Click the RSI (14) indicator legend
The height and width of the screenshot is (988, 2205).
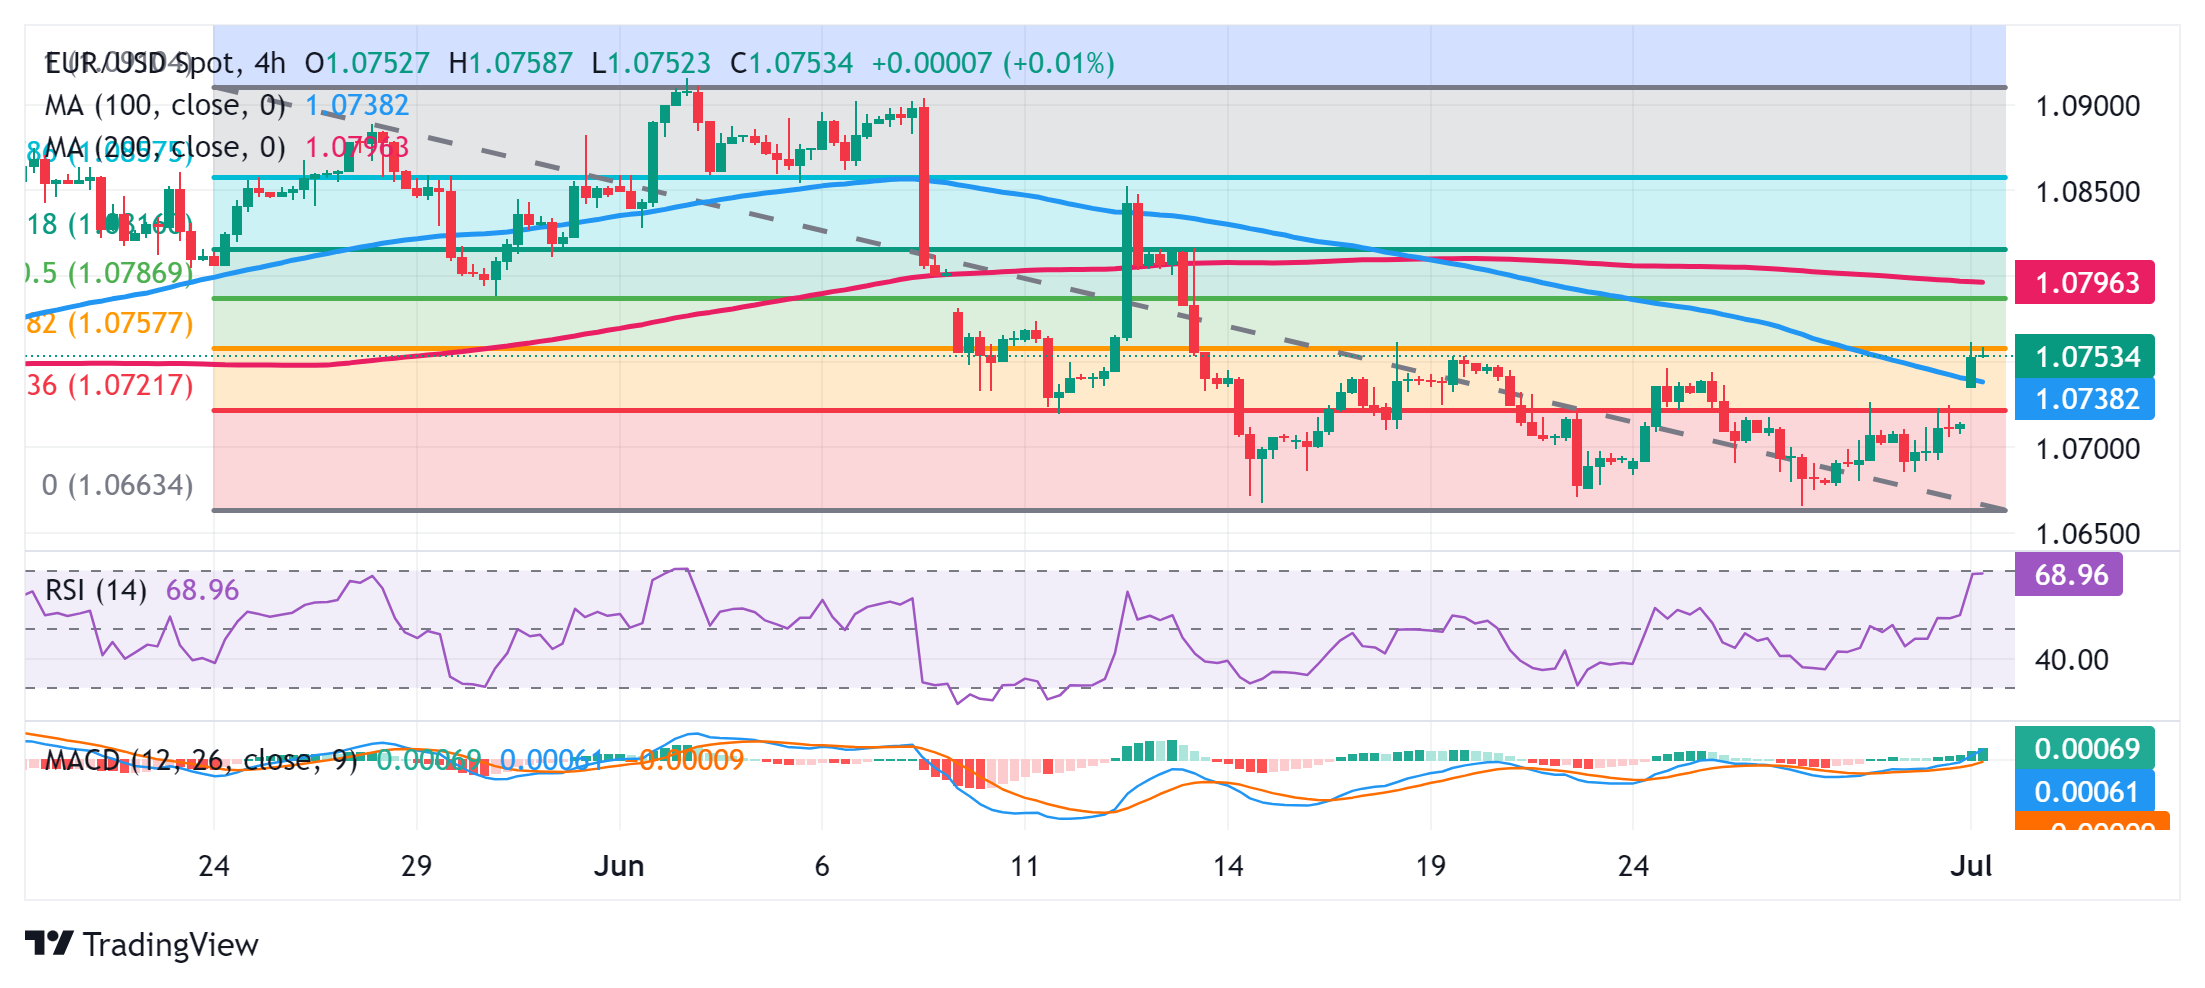[x=96, y=590]
